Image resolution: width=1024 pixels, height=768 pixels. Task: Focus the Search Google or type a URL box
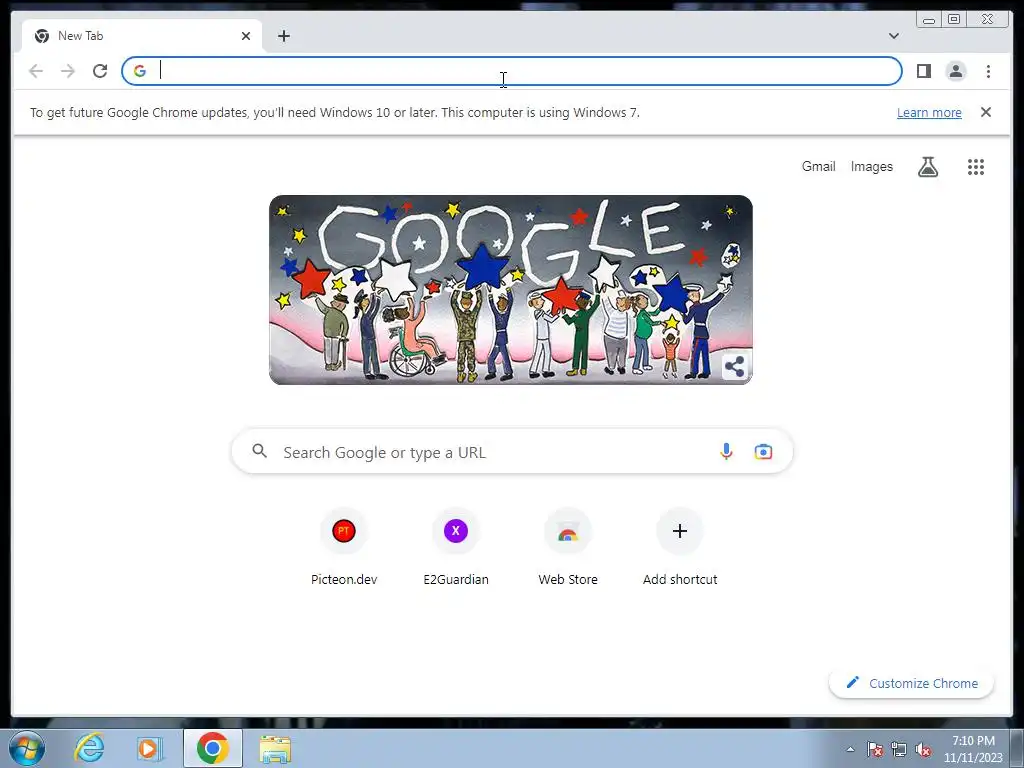[x=512, y=452]
